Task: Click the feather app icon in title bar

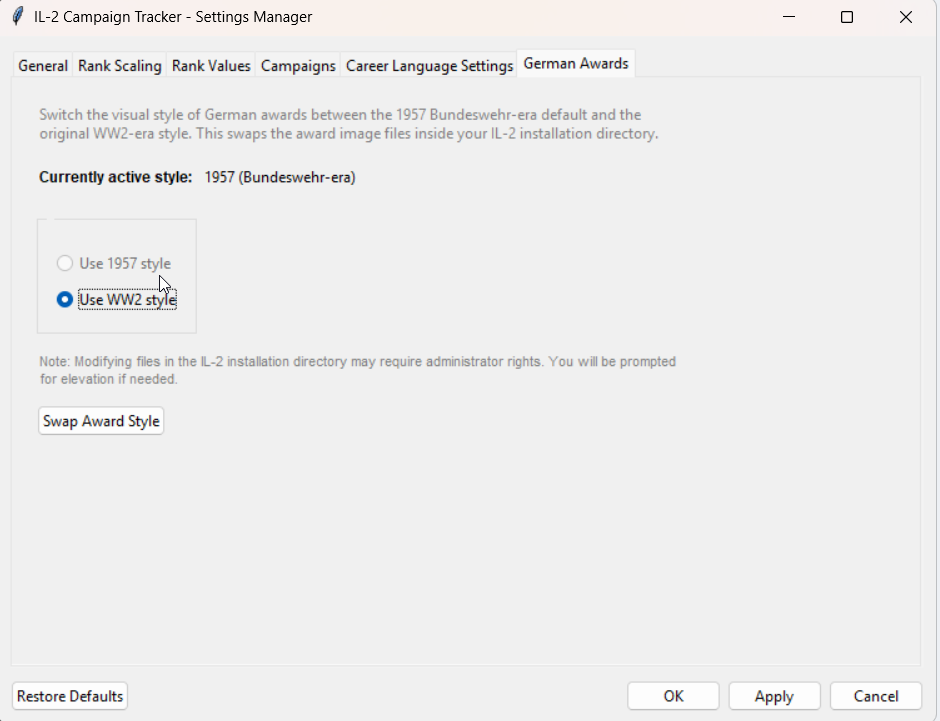Action: point(17,17)
